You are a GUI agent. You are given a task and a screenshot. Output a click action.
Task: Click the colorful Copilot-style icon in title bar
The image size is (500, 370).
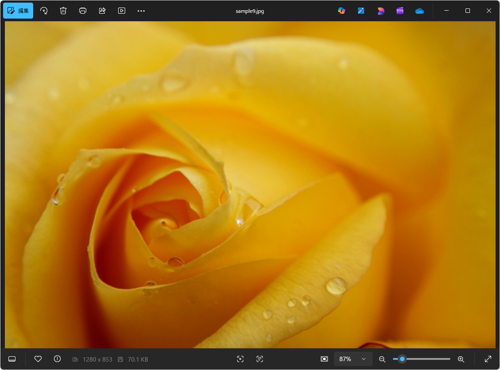click(341, 11)
